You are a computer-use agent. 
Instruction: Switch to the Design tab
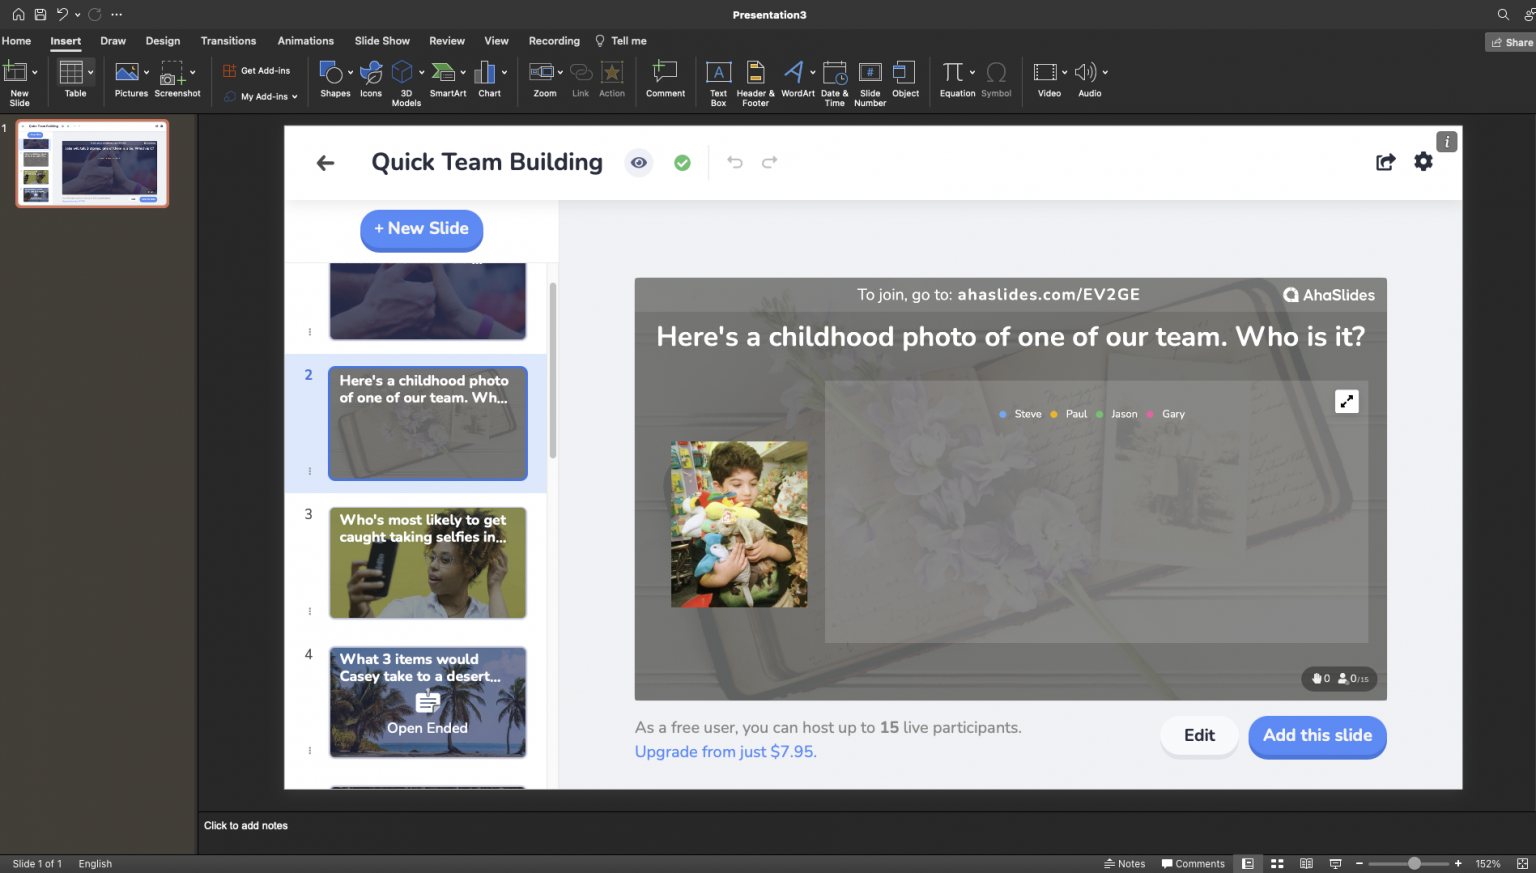[162, 41]
